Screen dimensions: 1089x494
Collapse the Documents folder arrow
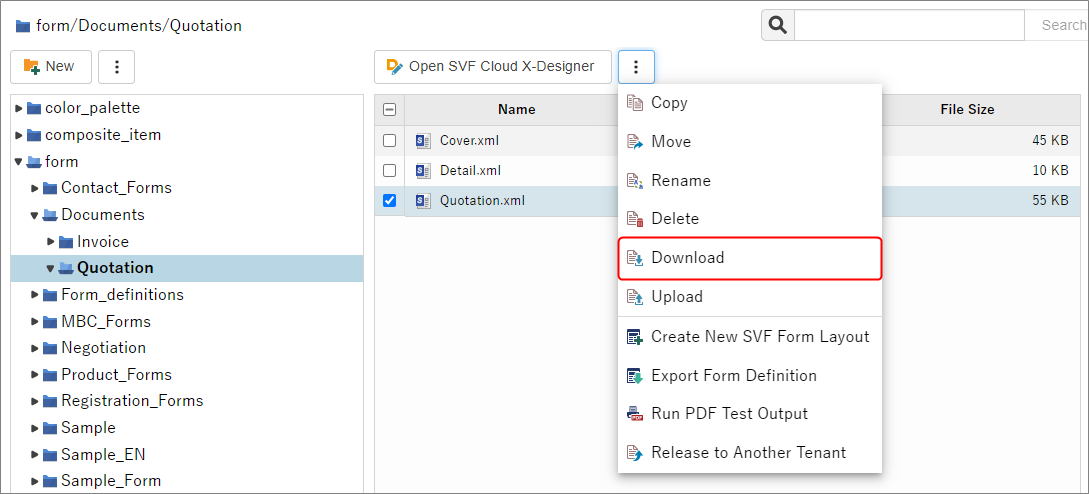(35, 215)
